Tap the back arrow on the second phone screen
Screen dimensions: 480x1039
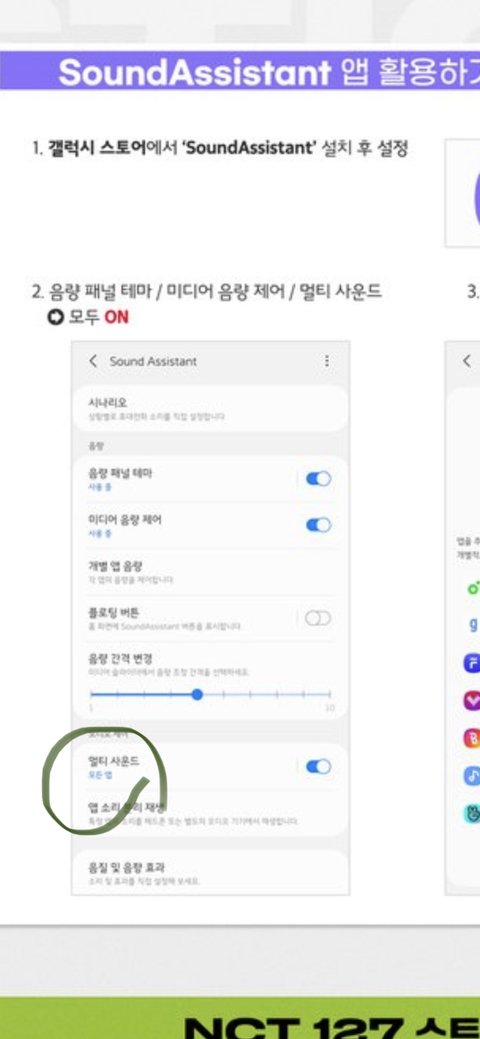click(467, 361)
